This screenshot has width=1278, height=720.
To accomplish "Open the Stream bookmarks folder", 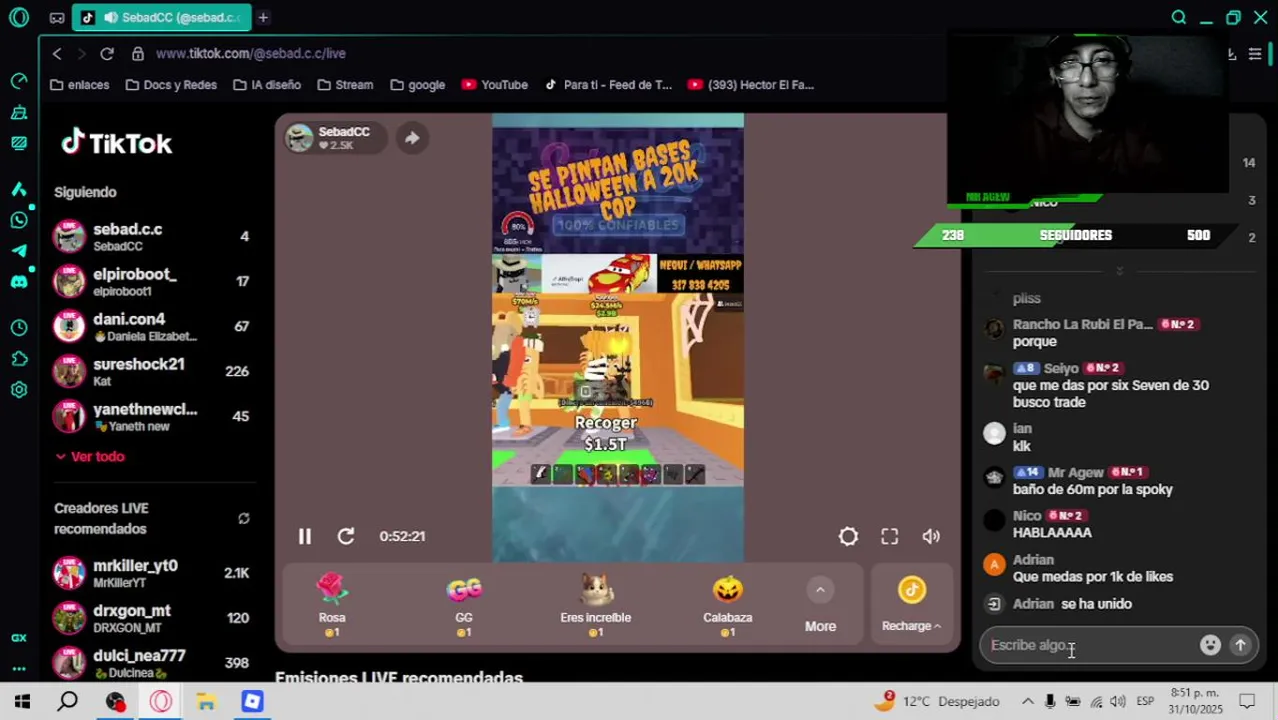I will 345,85.
